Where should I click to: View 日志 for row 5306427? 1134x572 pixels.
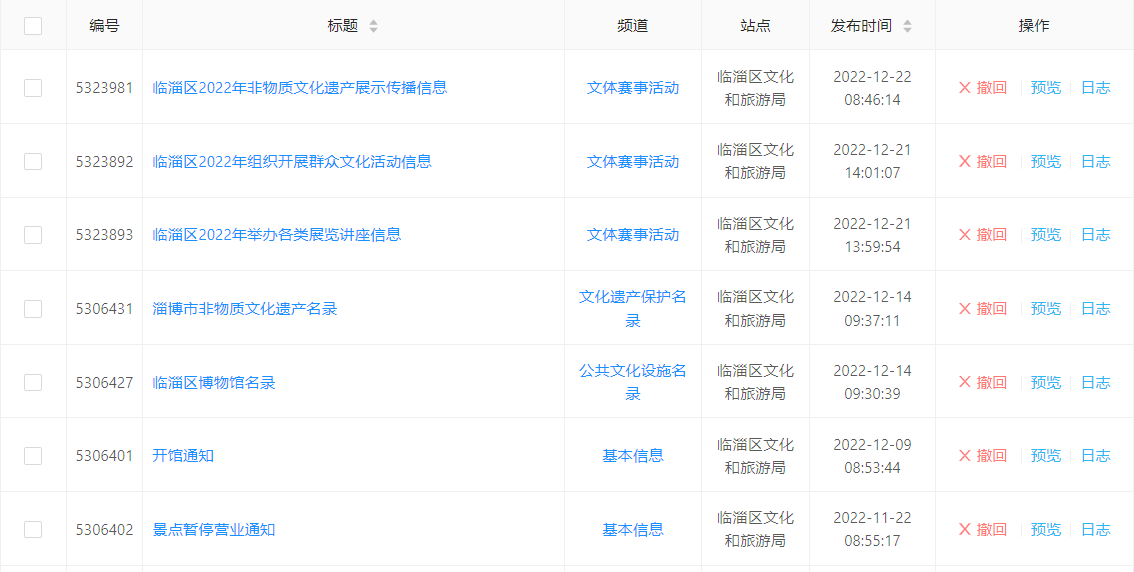pos(1095,382)
